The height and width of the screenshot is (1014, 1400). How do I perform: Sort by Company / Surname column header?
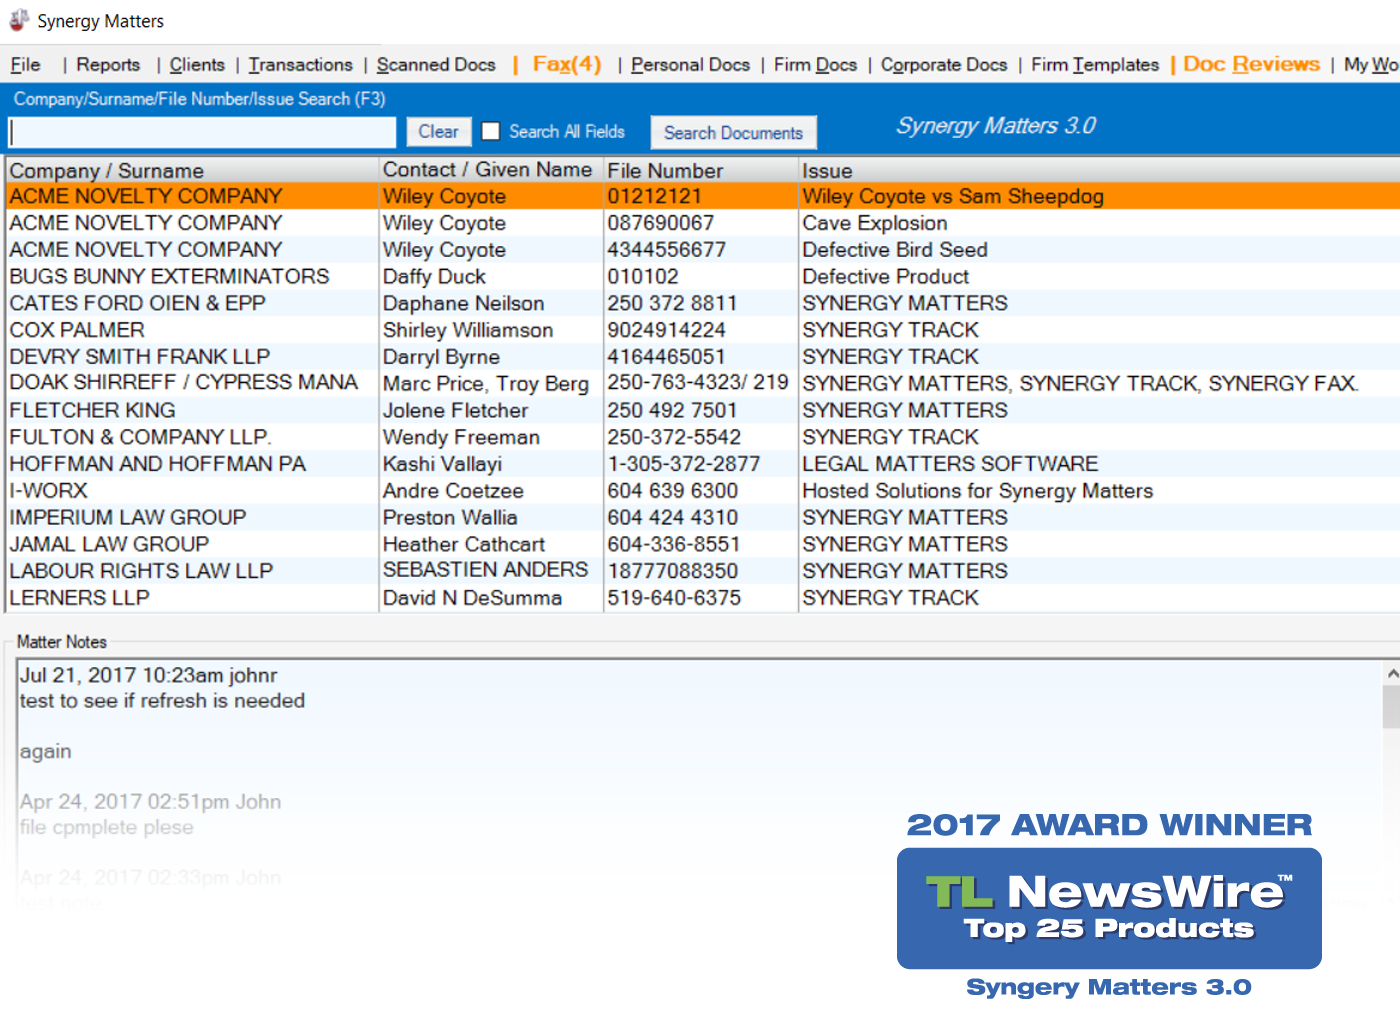click(x=193, y=170)
